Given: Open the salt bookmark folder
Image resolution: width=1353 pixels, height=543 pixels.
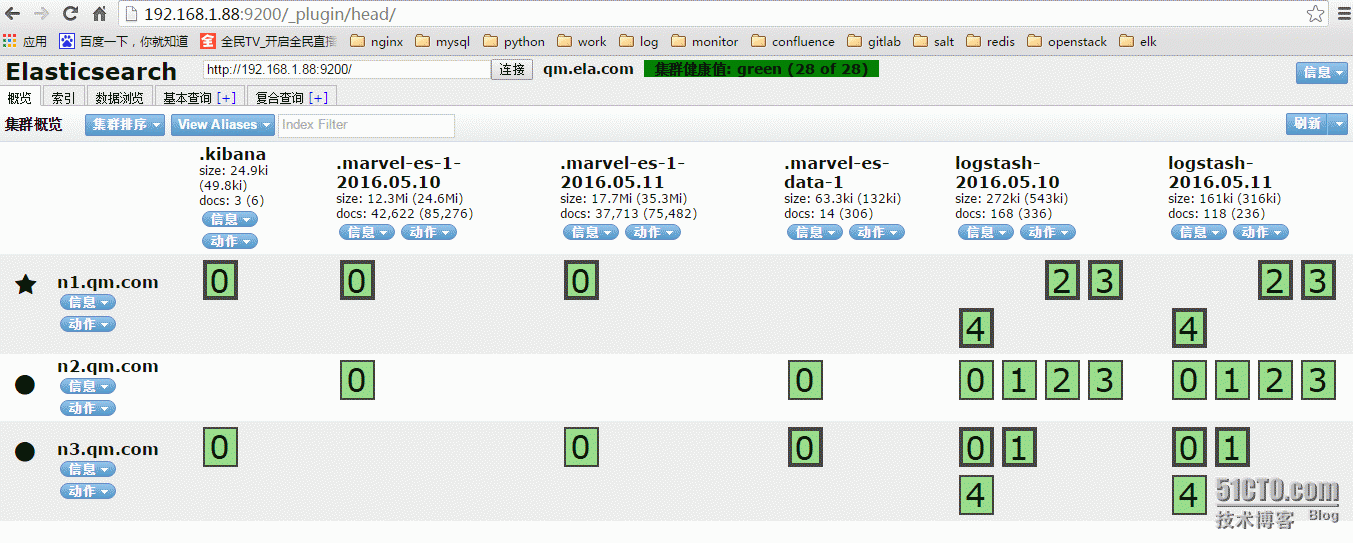Looking at the screenshot, I should (933, 42).
